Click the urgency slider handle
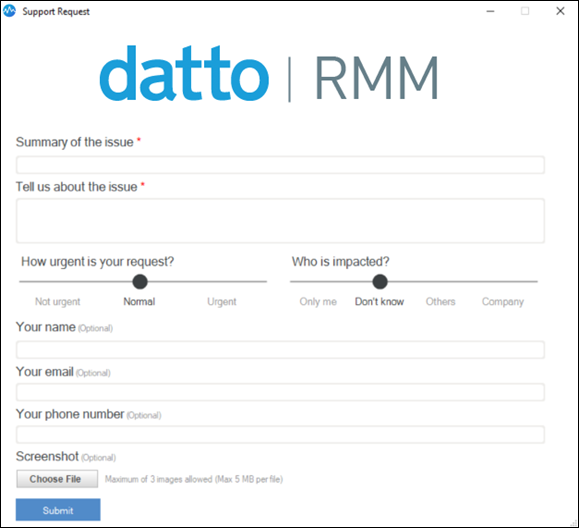 pyautogui.click(x=140, y=282)
